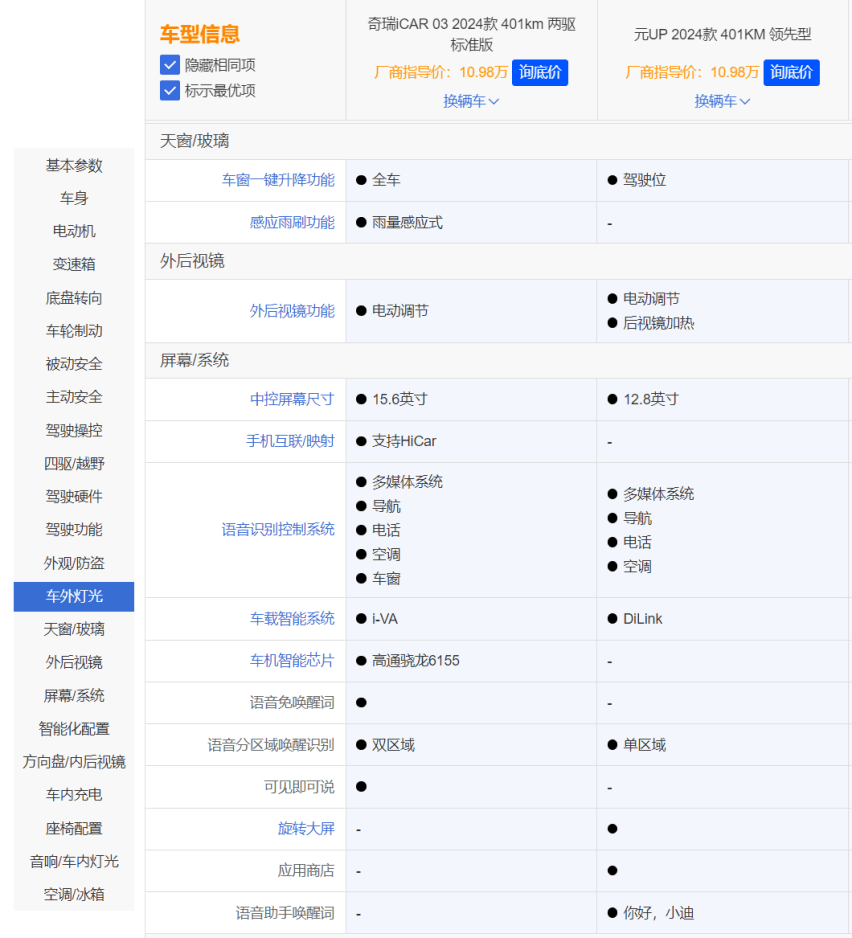Select 车轮制动 in the sidebar
Viewport: 852px width, 938px height.
pyautogui.click(x=74, y=331)
